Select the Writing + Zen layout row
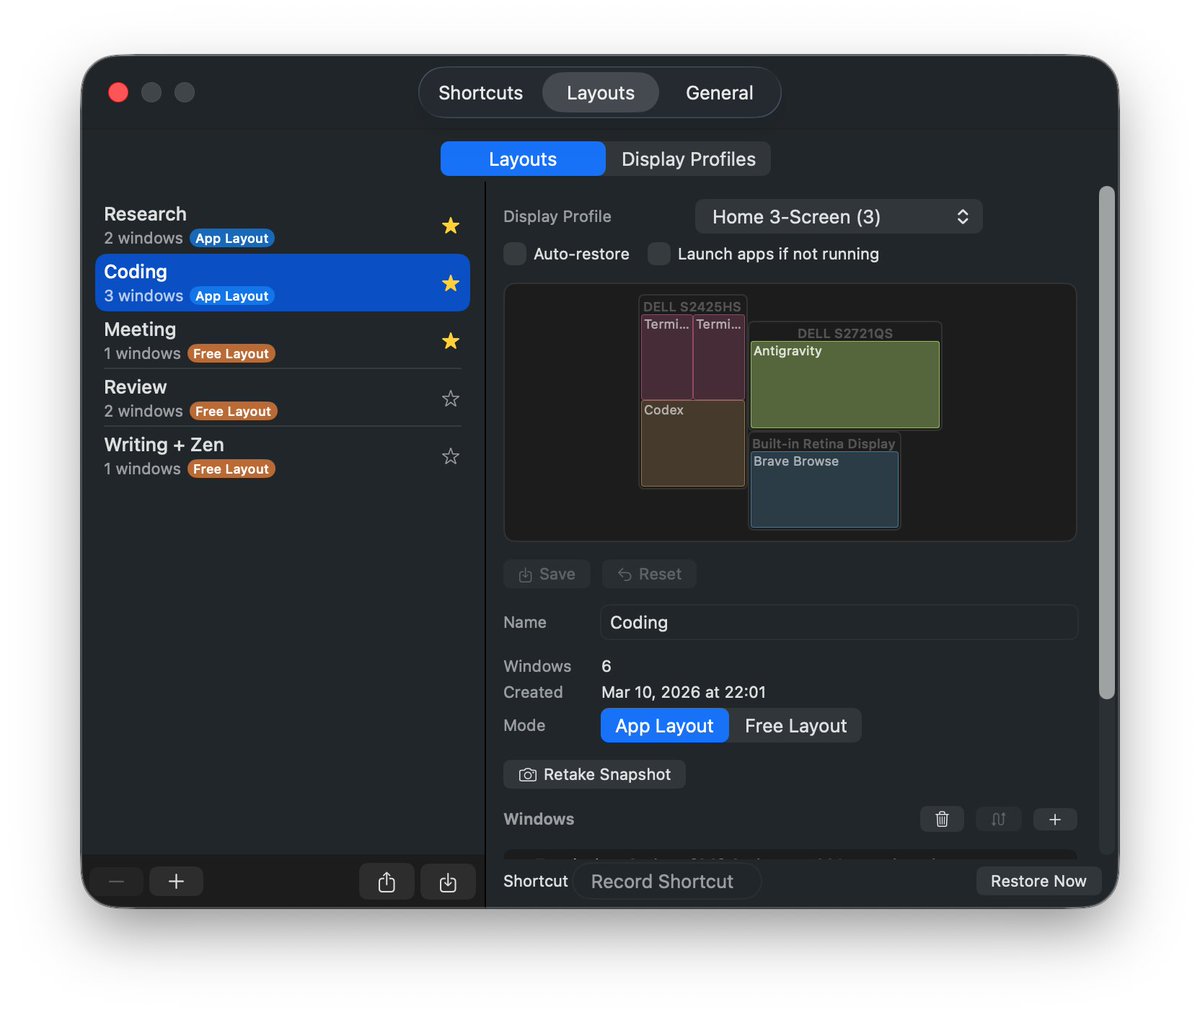The height and width of the screenshot is (1015, 1200). (283, 457)
